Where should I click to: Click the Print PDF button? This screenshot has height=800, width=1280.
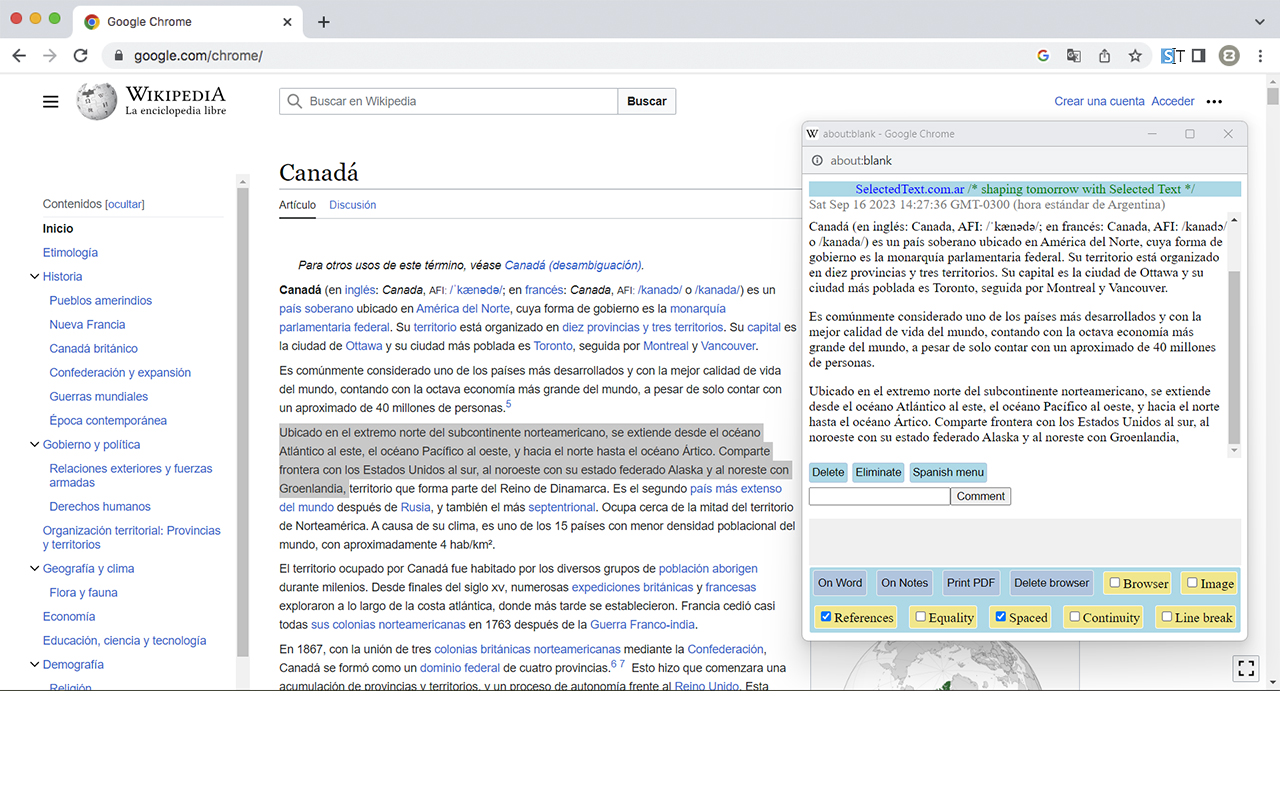(x=971, y=583)
